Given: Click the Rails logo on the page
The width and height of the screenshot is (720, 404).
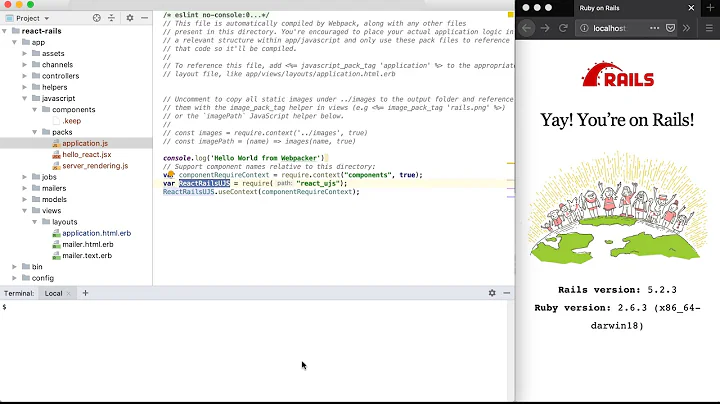Looking at the screenshot, I should [618, 74].
